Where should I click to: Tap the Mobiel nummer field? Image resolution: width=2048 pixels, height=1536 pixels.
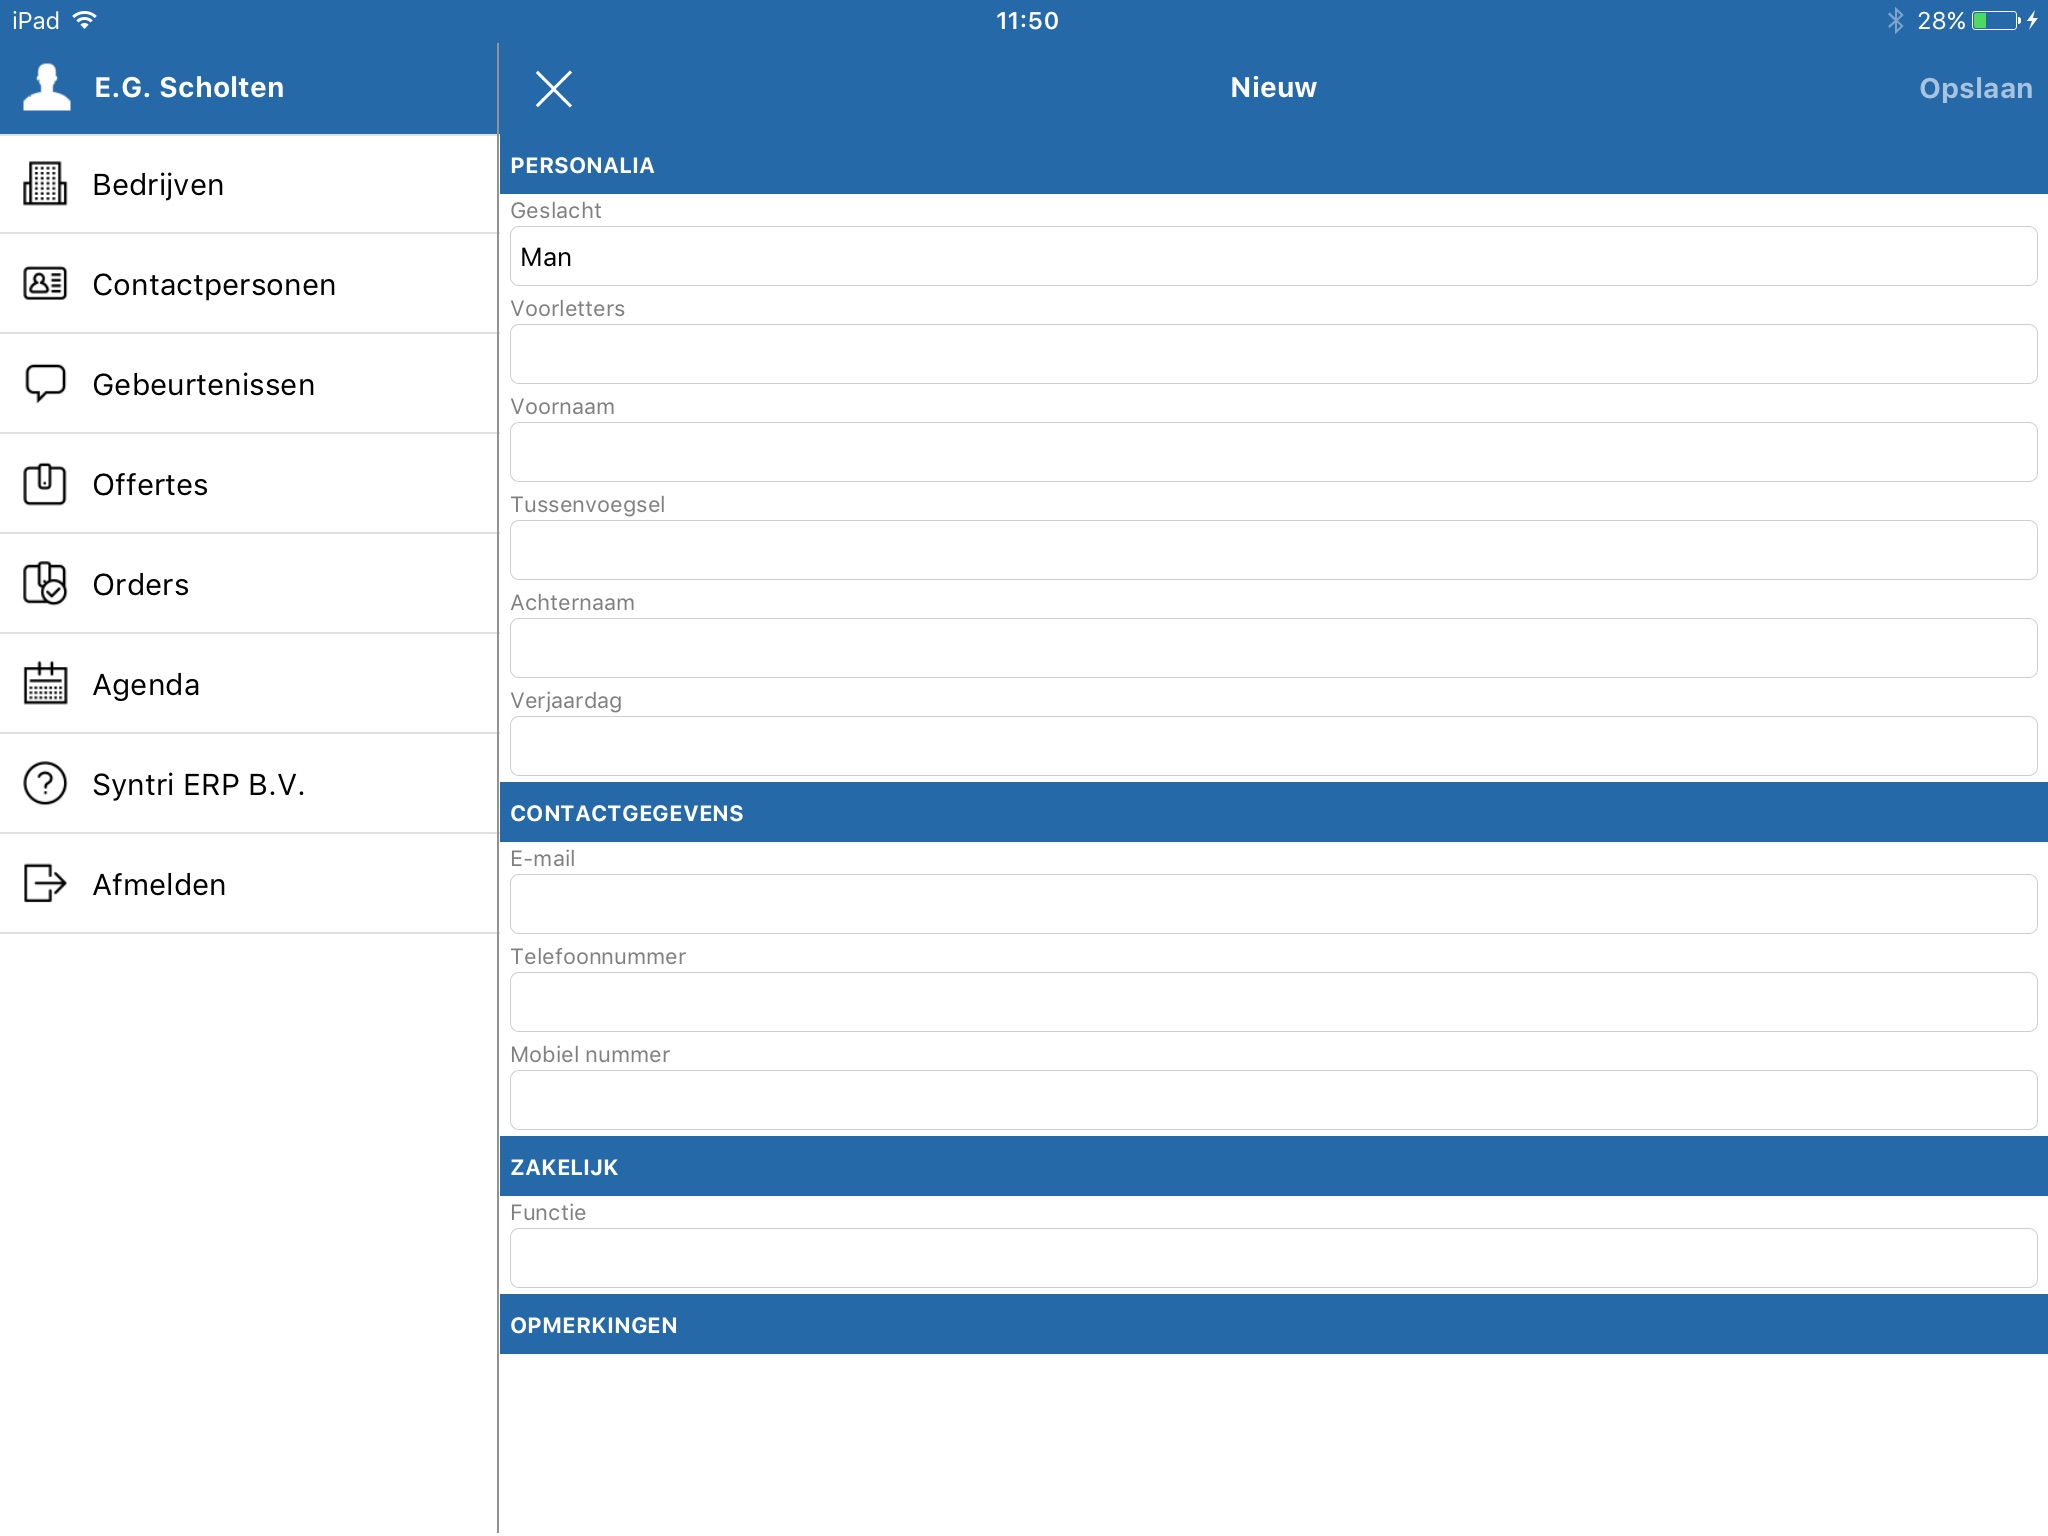point(1273,1100)
